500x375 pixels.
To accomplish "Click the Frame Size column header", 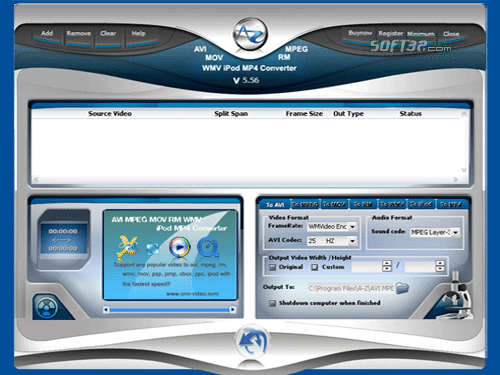I will pos(304,114).
